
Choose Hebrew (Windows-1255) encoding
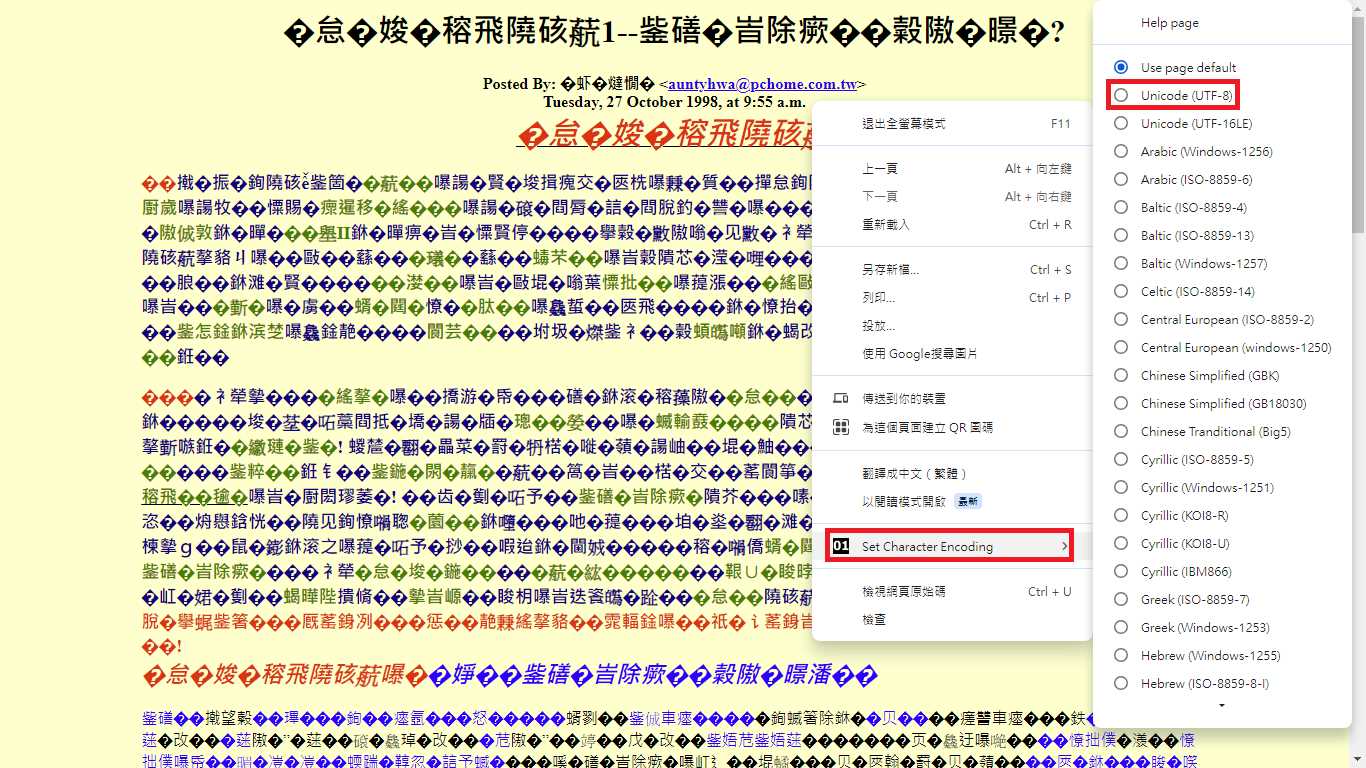[x=1121, y=655]
